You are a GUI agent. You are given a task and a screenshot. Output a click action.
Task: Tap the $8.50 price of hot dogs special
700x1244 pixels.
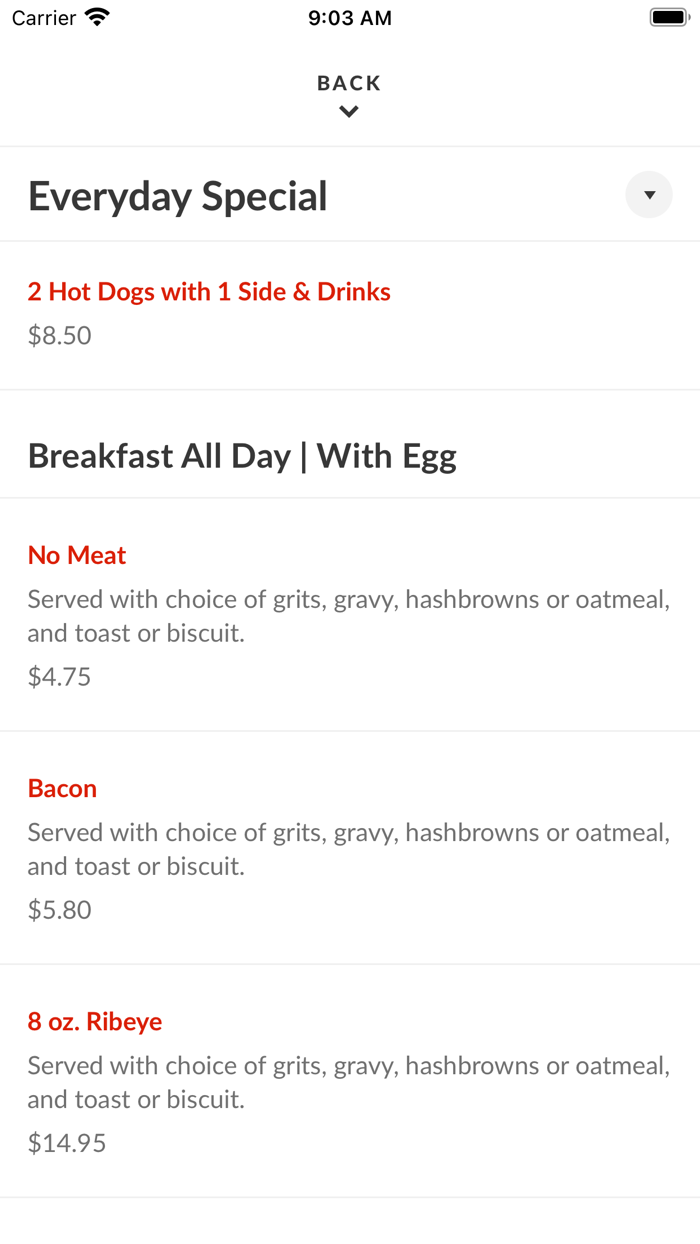(x=60, y=336)
